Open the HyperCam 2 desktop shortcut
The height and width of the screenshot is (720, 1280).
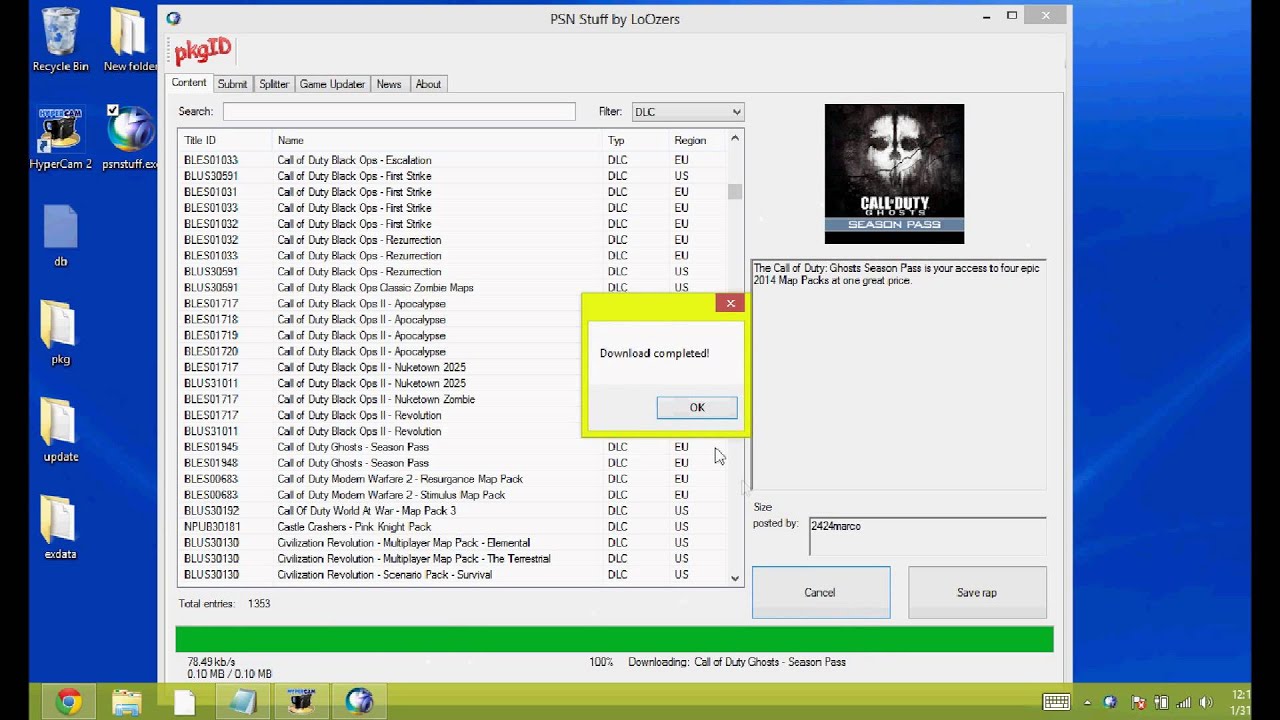point(60,138)
